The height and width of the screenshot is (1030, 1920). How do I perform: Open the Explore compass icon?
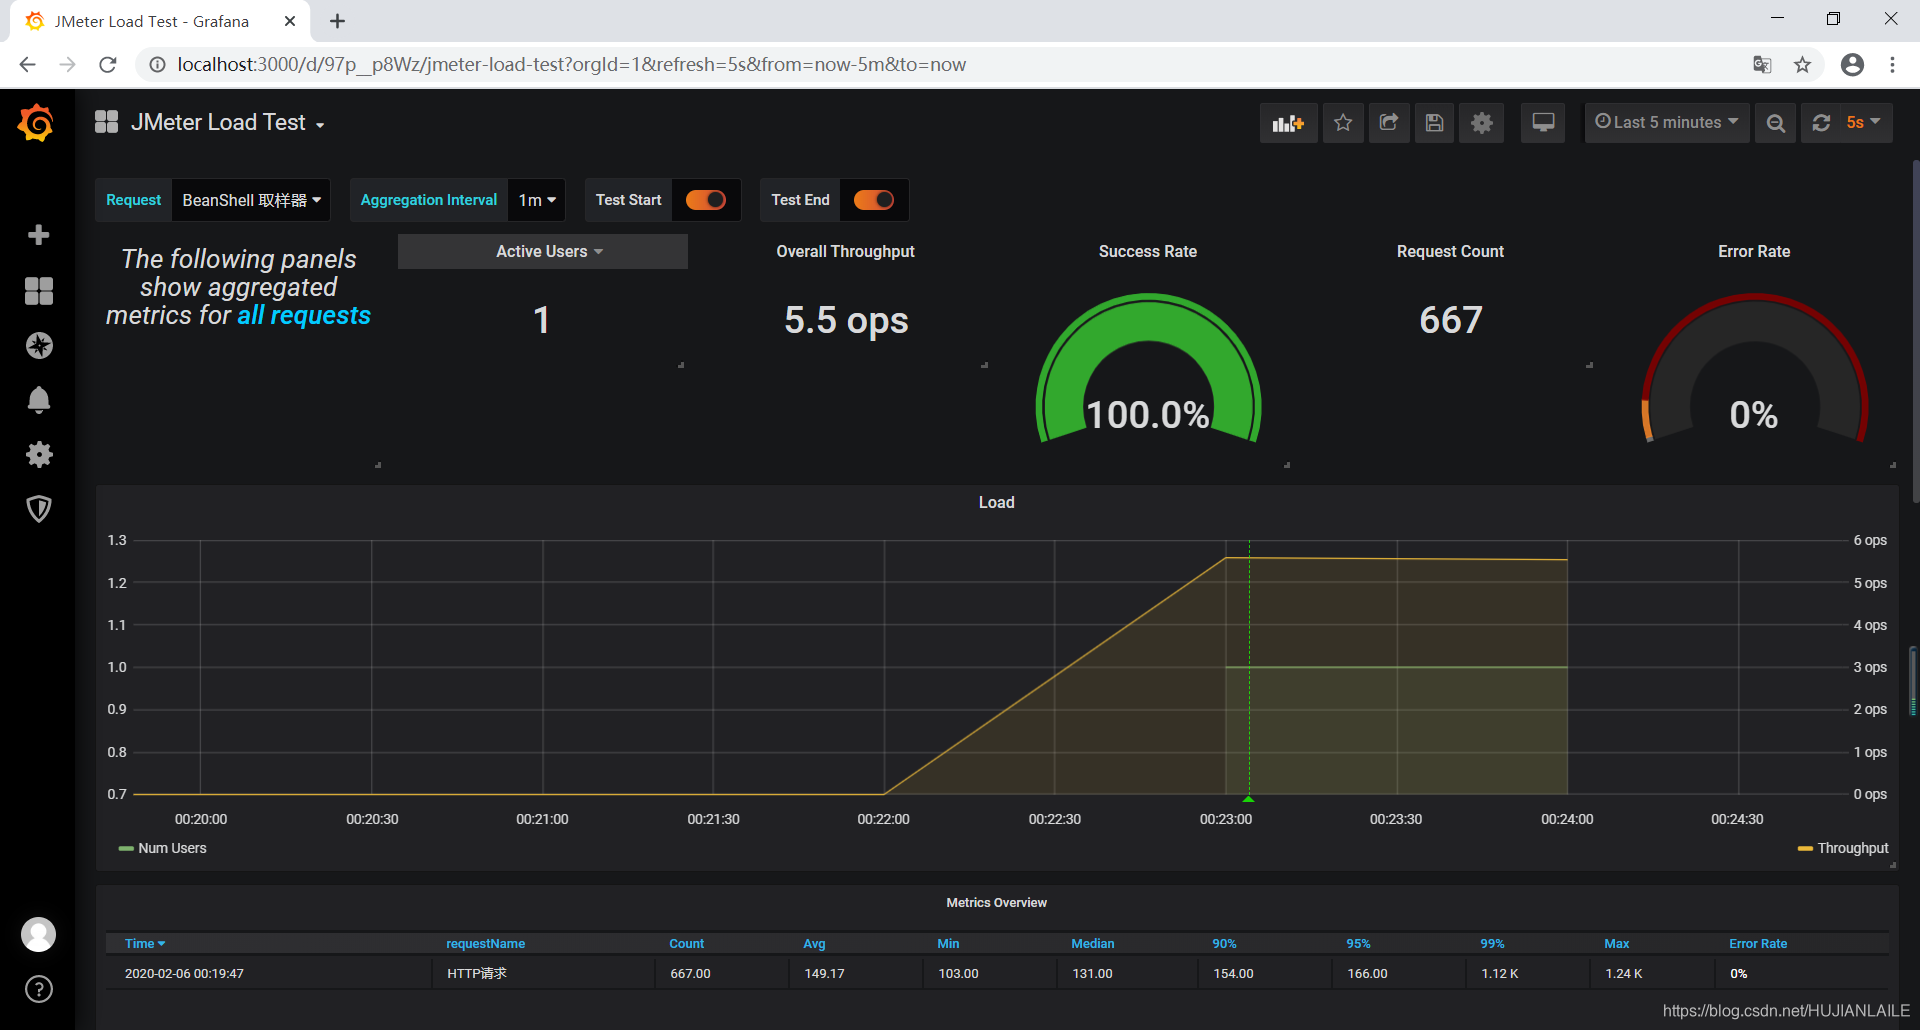coord(39,346)
